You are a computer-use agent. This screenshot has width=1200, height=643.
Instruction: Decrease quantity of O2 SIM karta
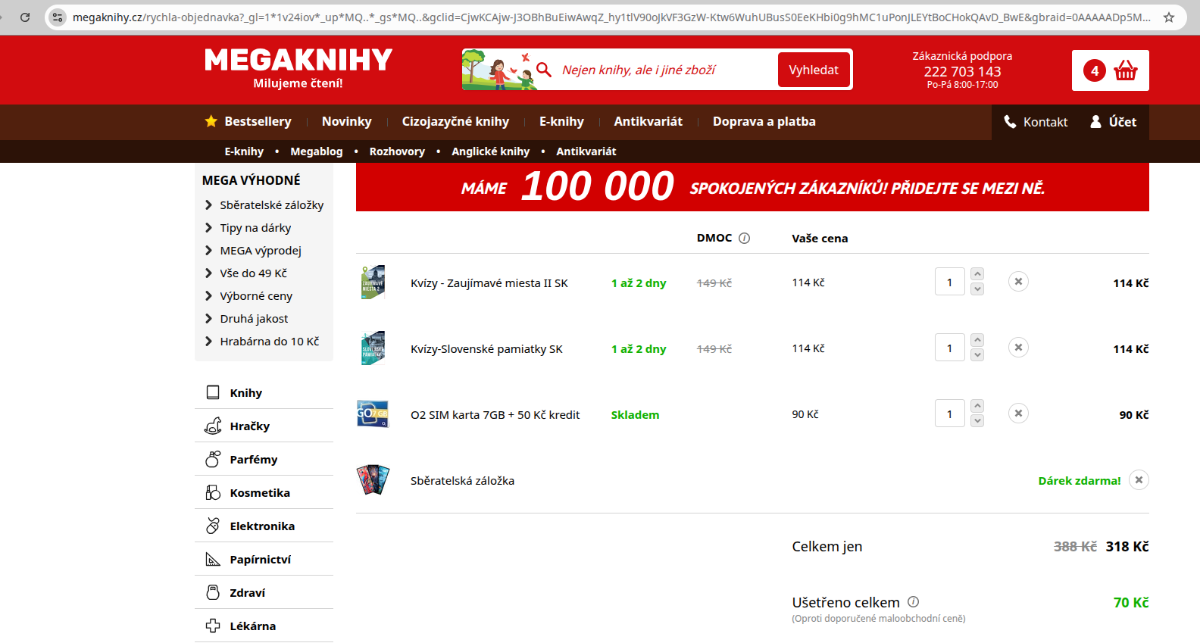pos(977,421)
